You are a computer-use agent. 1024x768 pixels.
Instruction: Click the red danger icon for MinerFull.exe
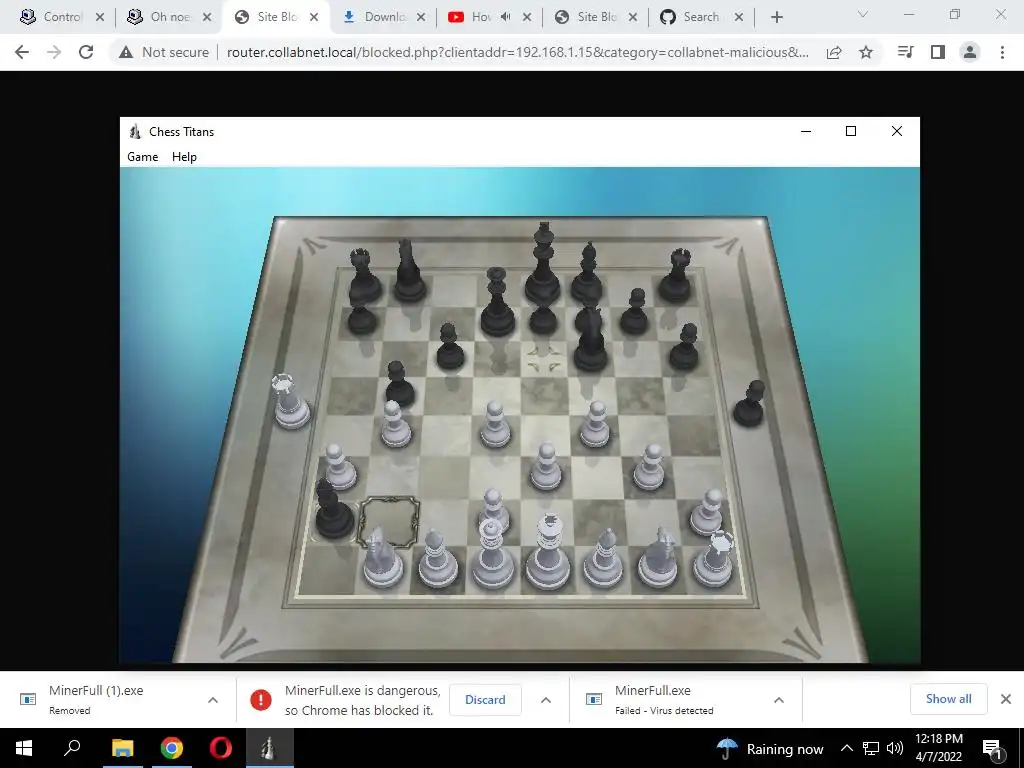261,700
